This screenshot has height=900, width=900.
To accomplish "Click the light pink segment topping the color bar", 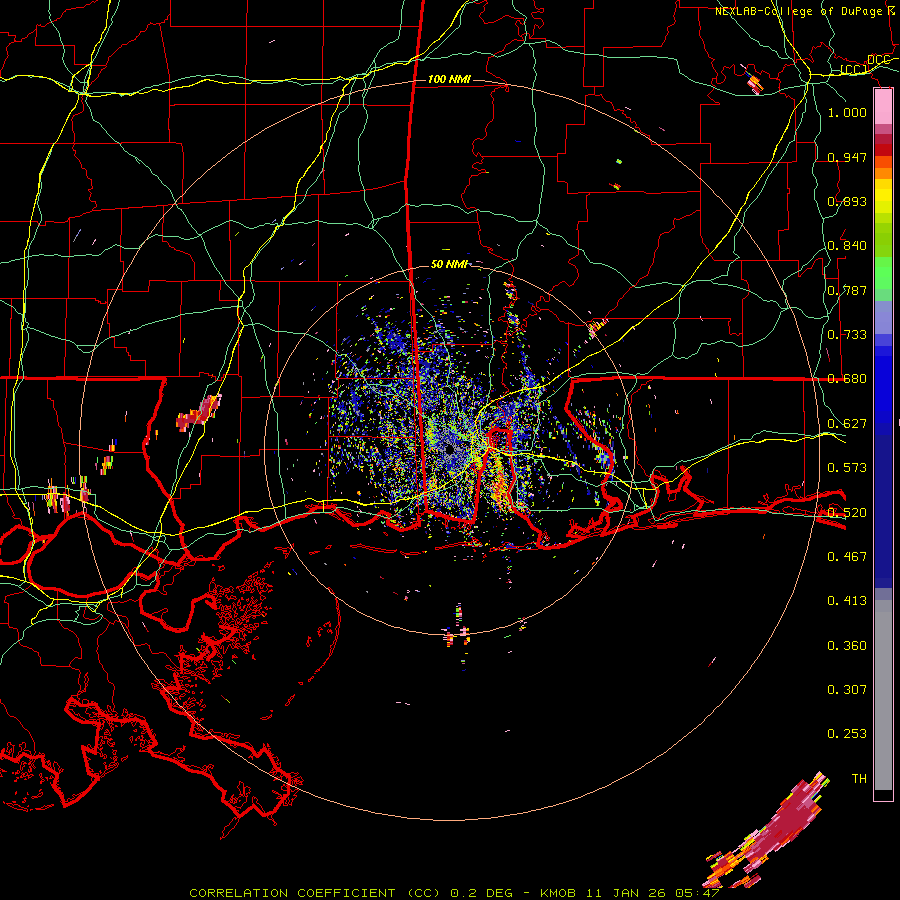I will tap(883, 107).
